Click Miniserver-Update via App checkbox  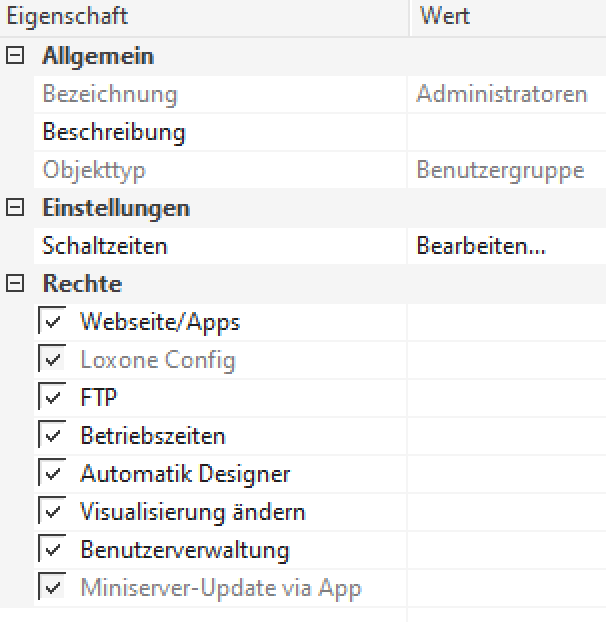pyautogui.click(x=52, y=588)
